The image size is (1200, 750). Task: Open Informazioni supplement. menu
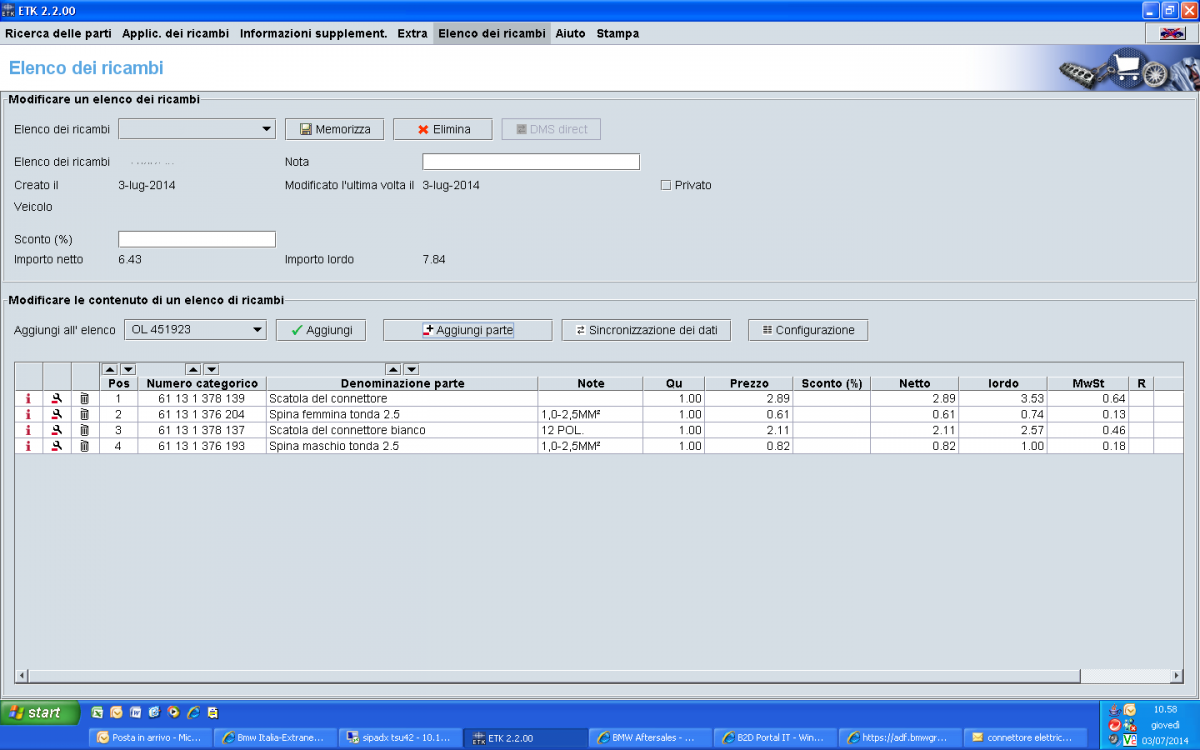[x=314, y=33]
